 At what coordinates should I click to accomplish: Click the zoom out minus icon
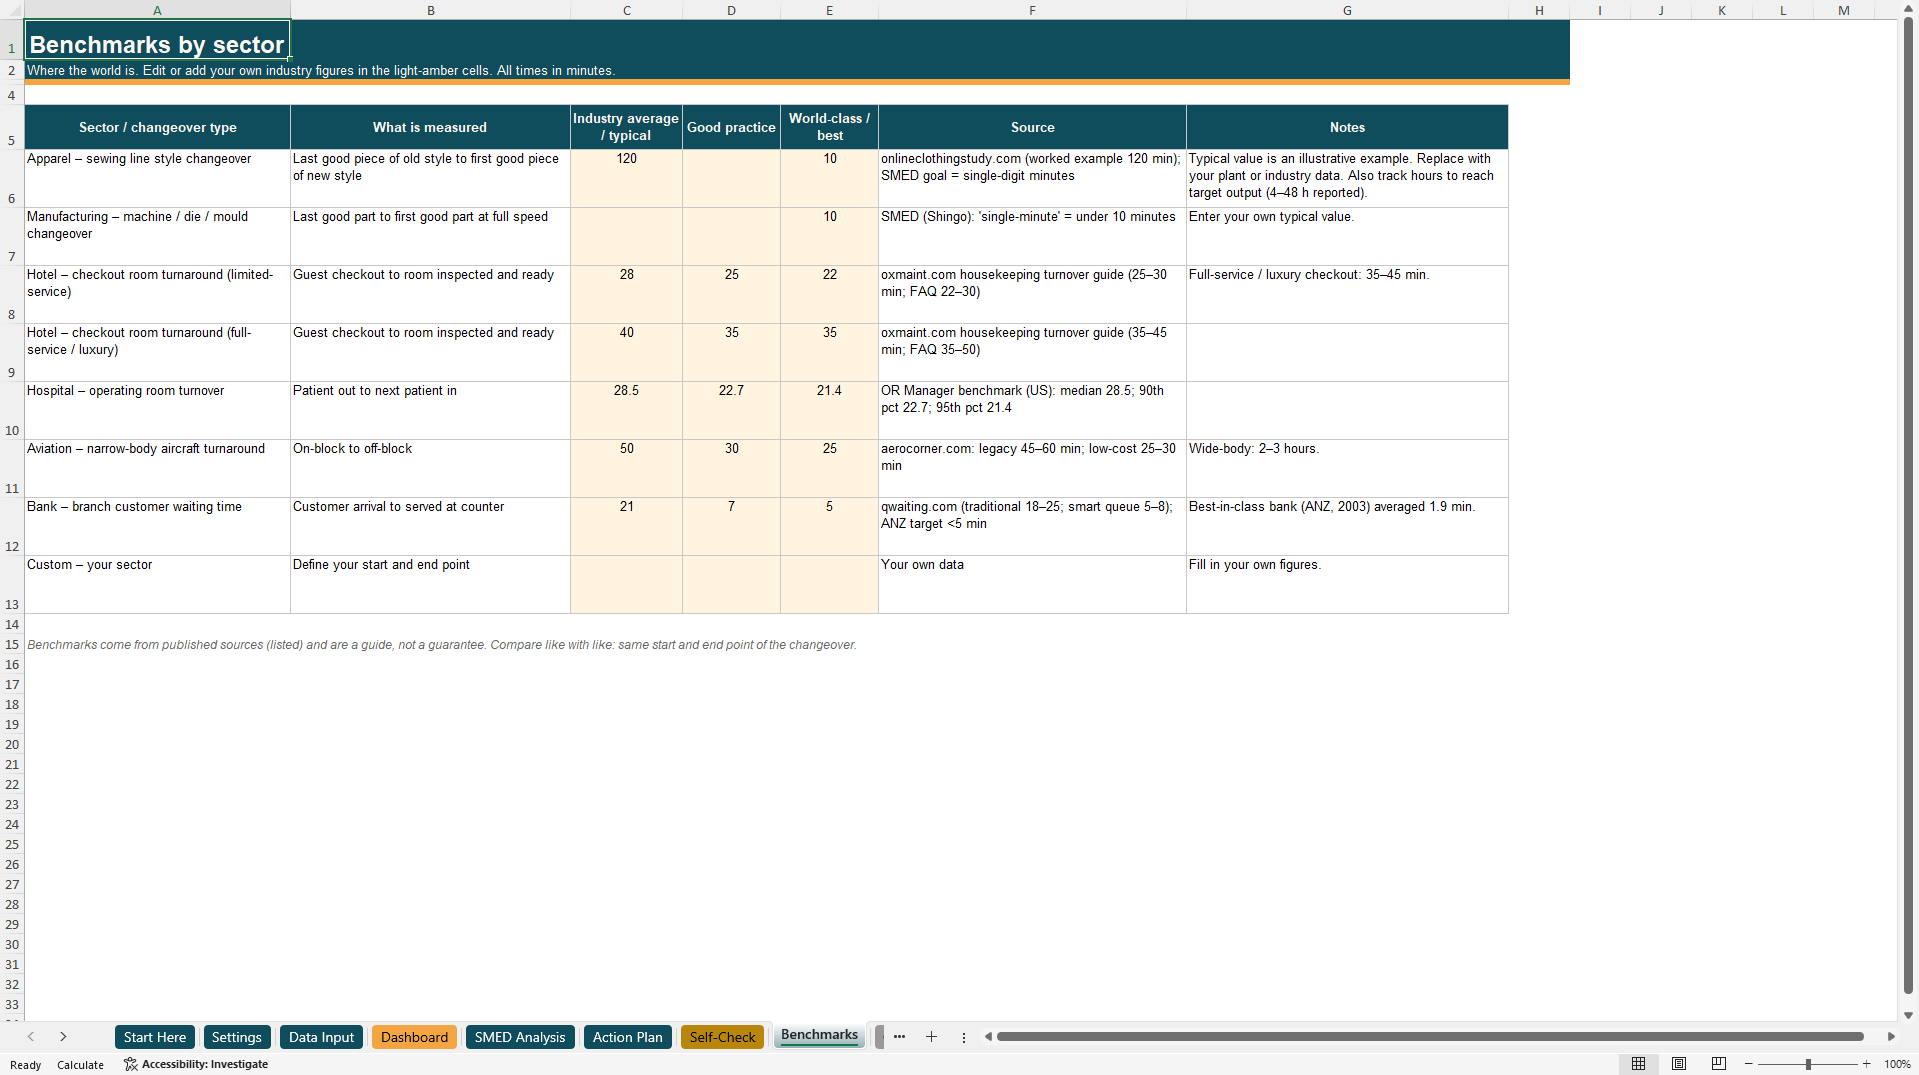(x=1749, y=1064)
